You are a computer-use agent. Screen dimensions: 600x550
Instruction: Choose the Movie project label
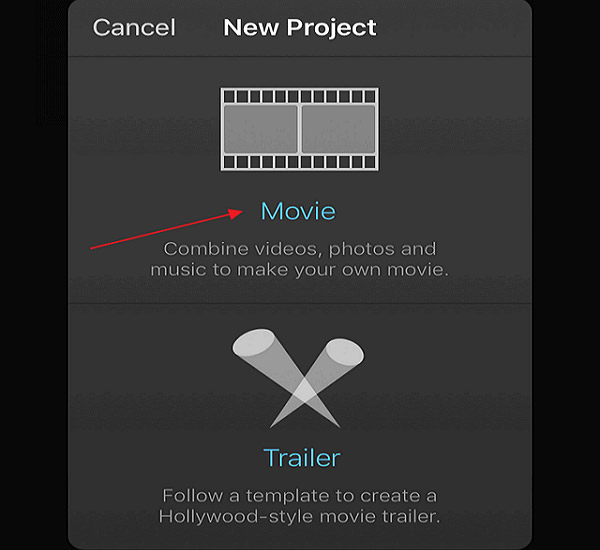pyautogui.click(x=298, y=211)
